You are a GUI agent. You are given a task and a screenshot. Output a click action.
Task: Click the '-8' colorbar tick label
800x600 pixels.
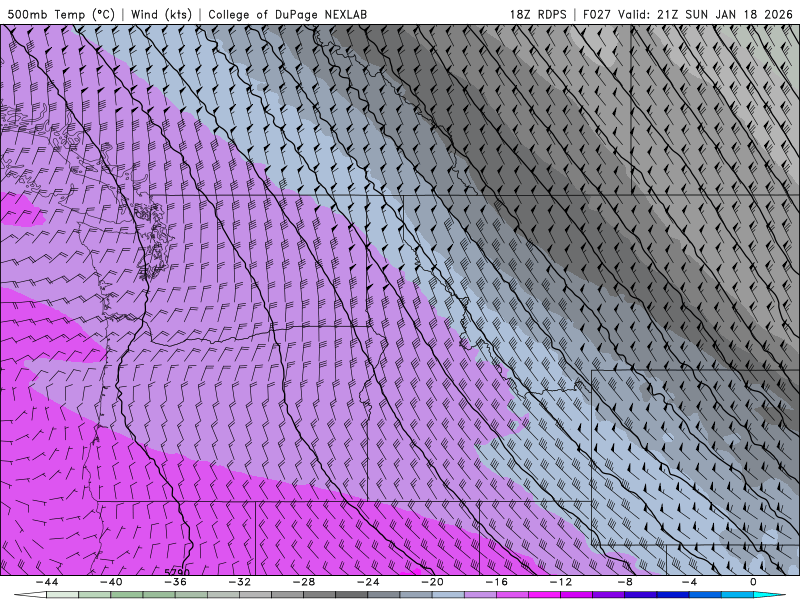[625, 582]
